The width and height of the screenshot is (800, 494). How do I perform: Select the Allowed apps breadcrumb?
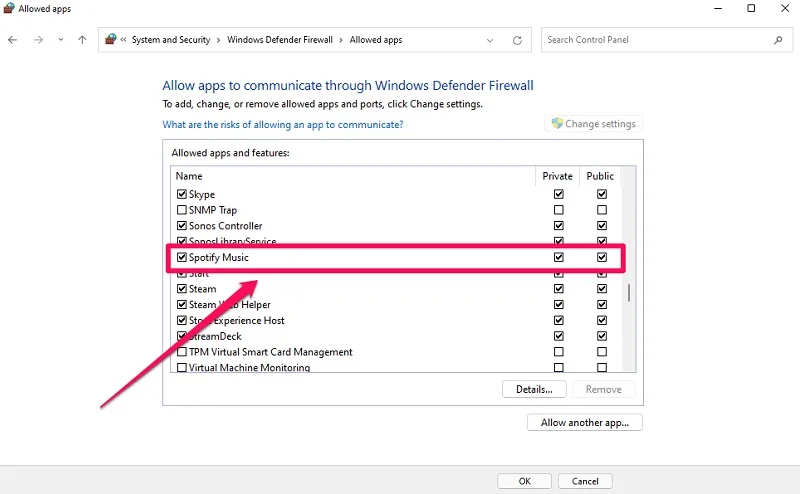pyautogui.click(x=376, y=40)
